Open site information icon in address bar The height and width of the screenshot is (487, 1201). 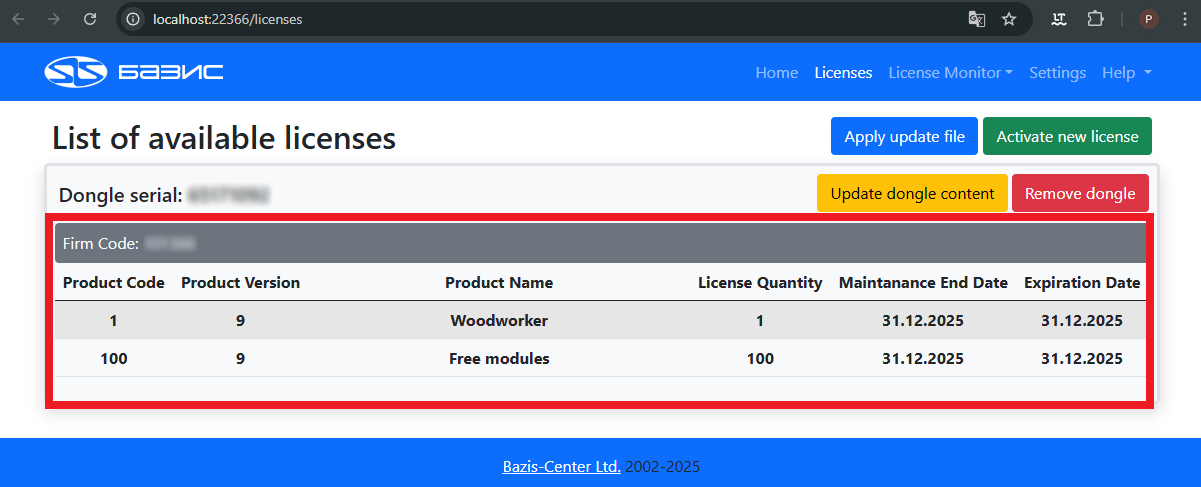(x=133, y=19)
